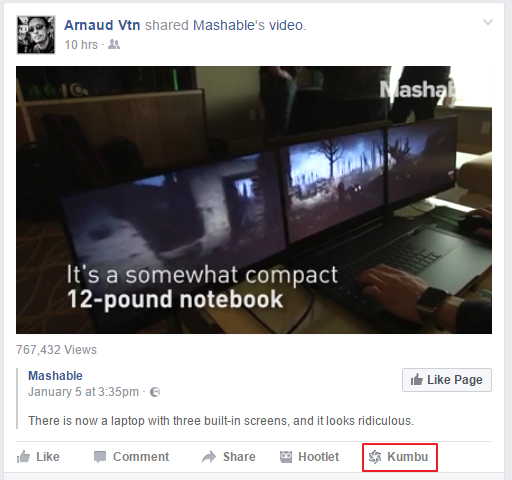Image resolution: width=512 pixels, height=480 pixels.
Task: Click the Like Page button
Action: [x=447, y=380]
